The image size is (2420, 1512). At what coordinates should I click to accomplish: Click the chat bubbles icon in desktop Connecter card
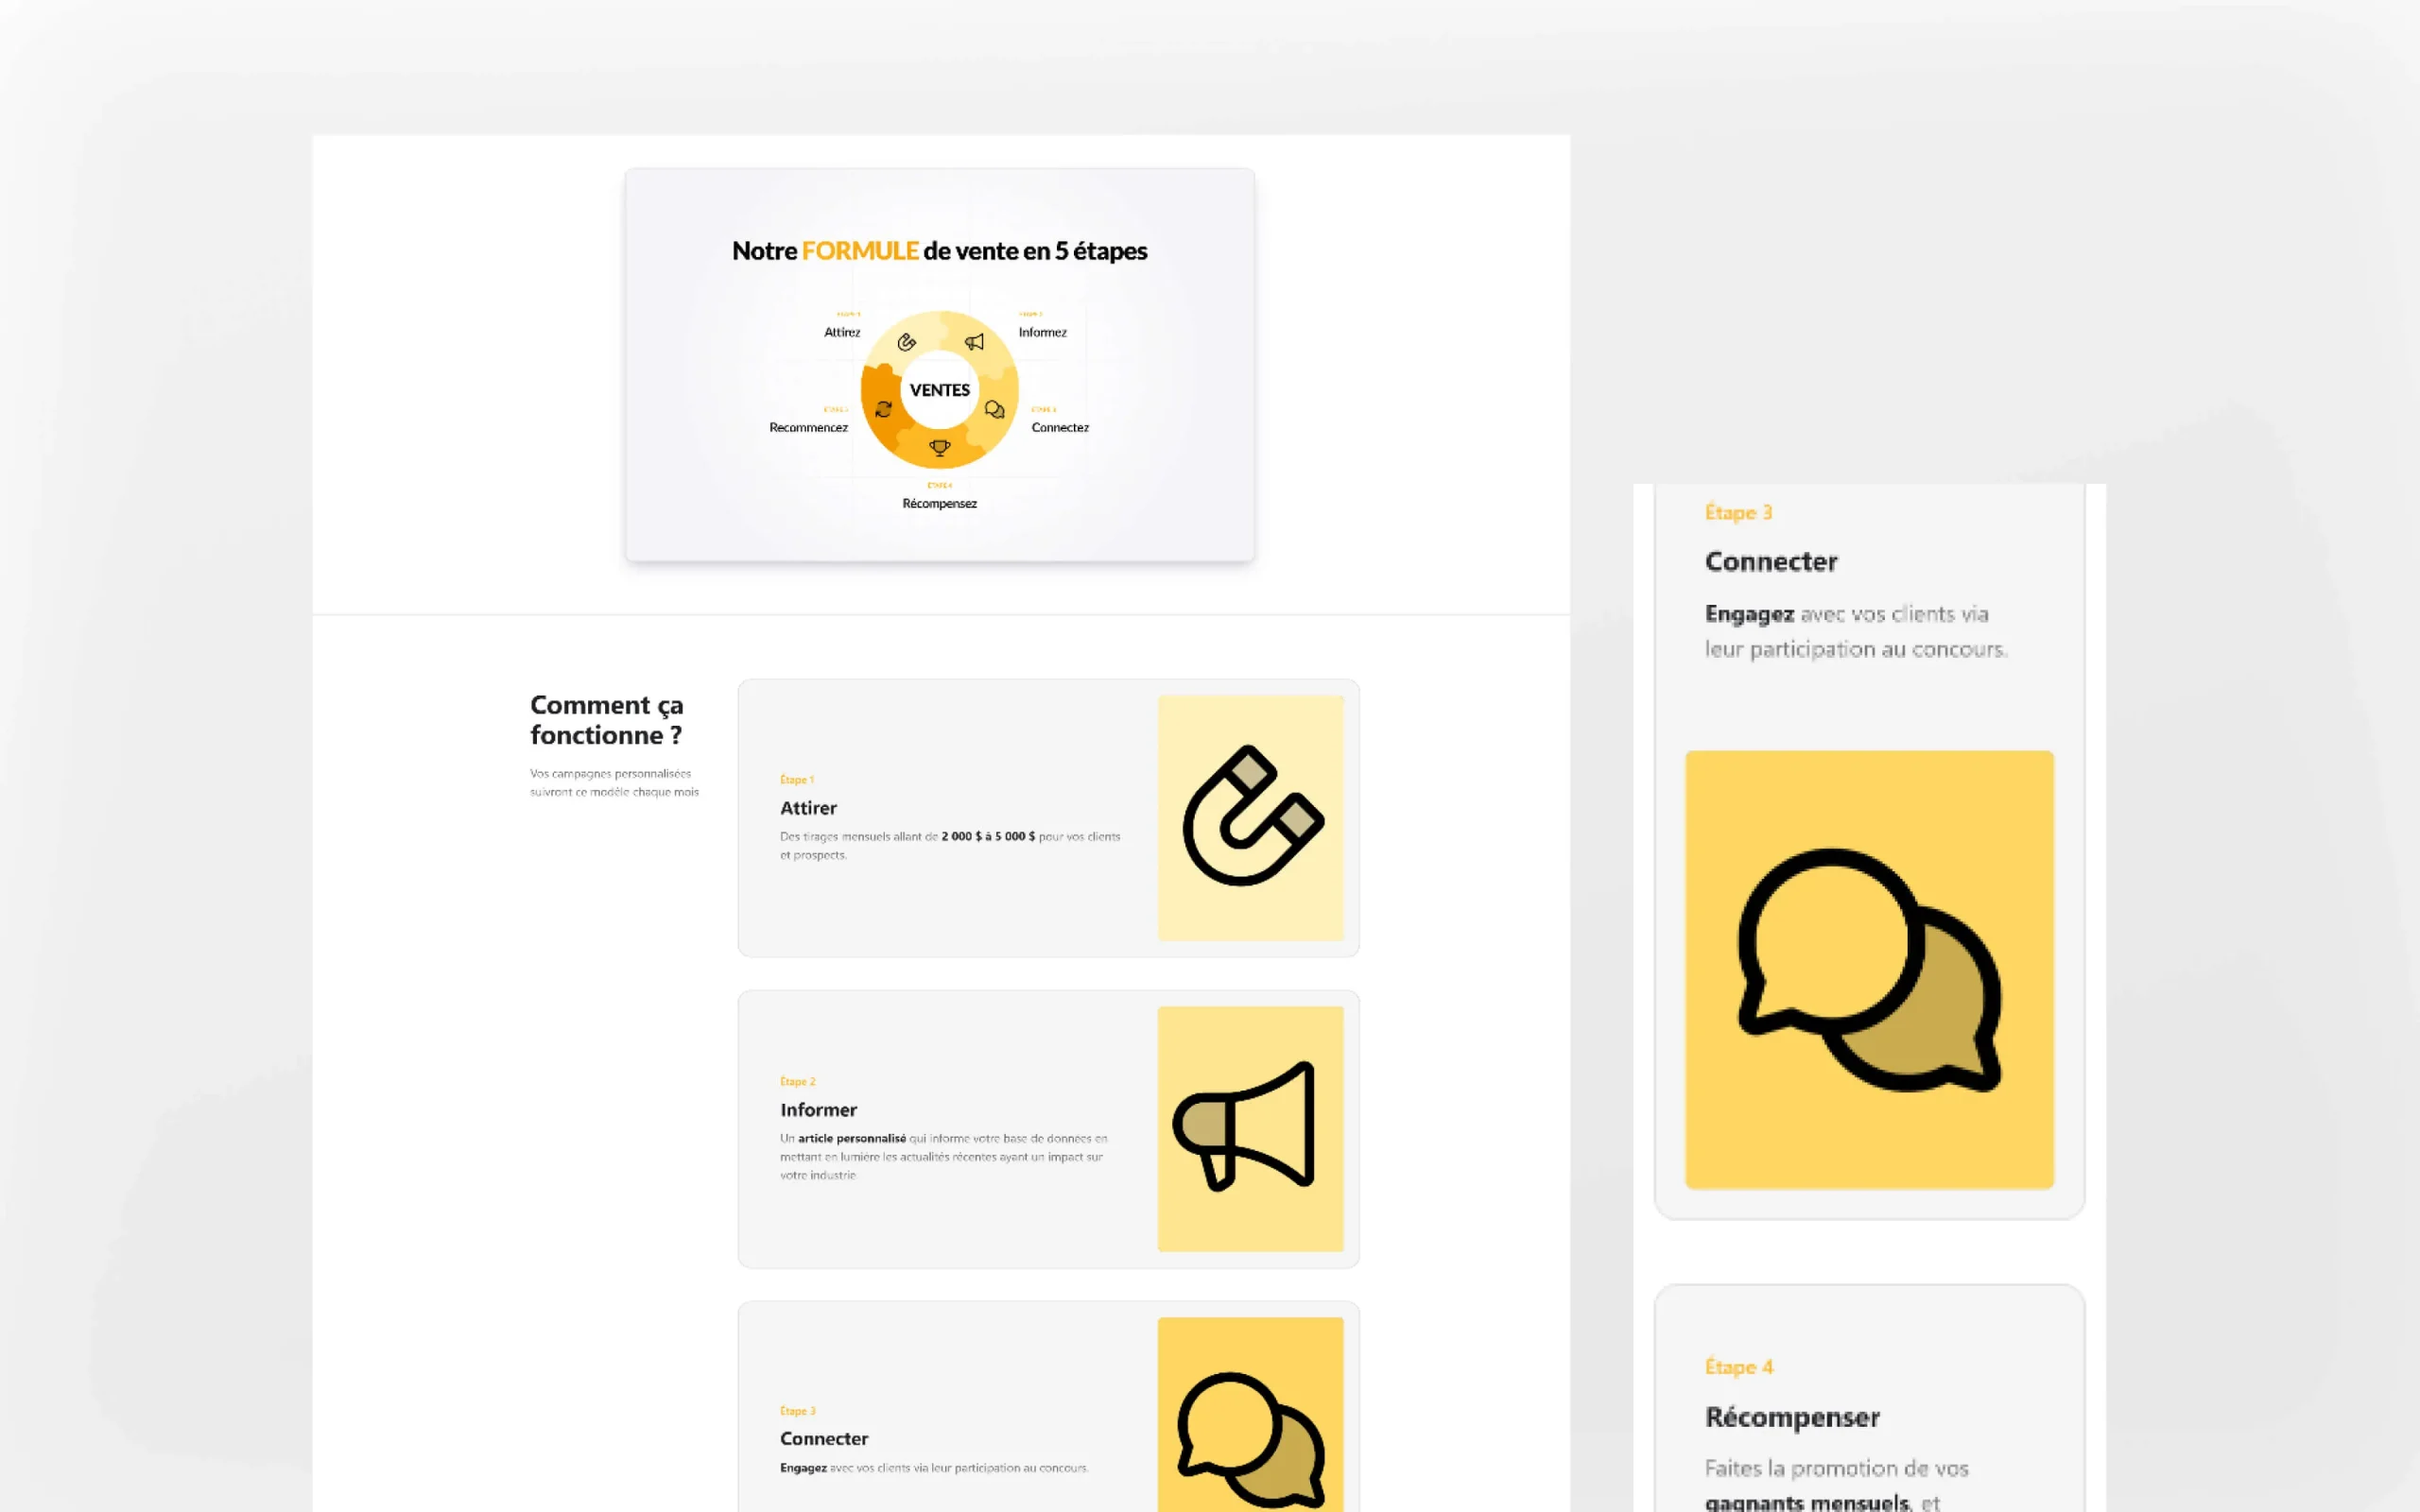click(x=1250, y=1438)
